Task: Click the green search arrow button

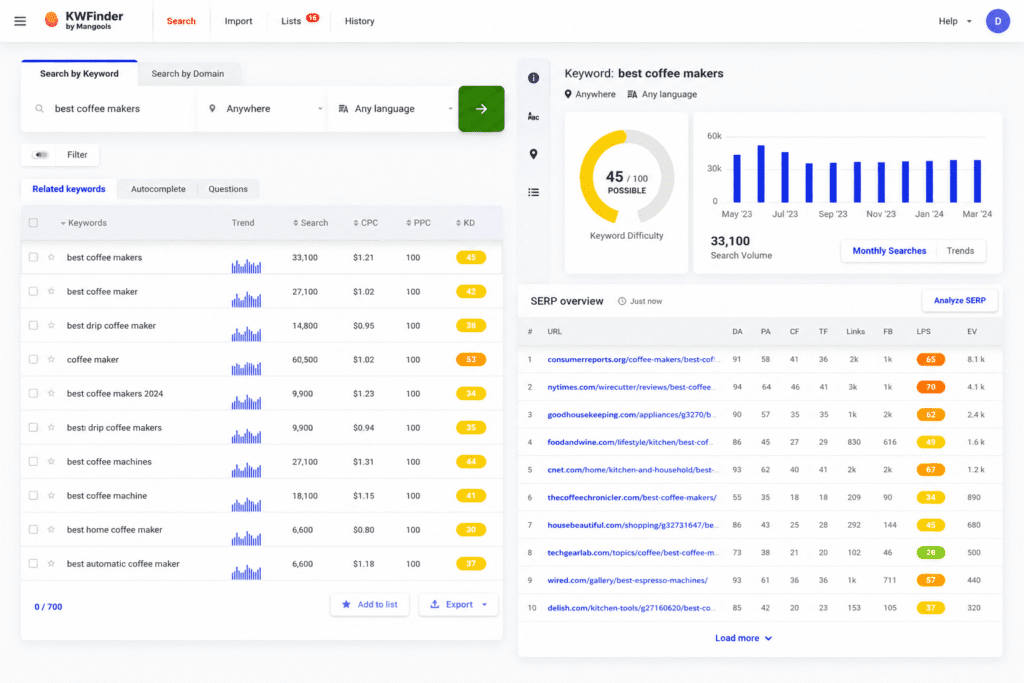Action: click(x=481, y=109)
